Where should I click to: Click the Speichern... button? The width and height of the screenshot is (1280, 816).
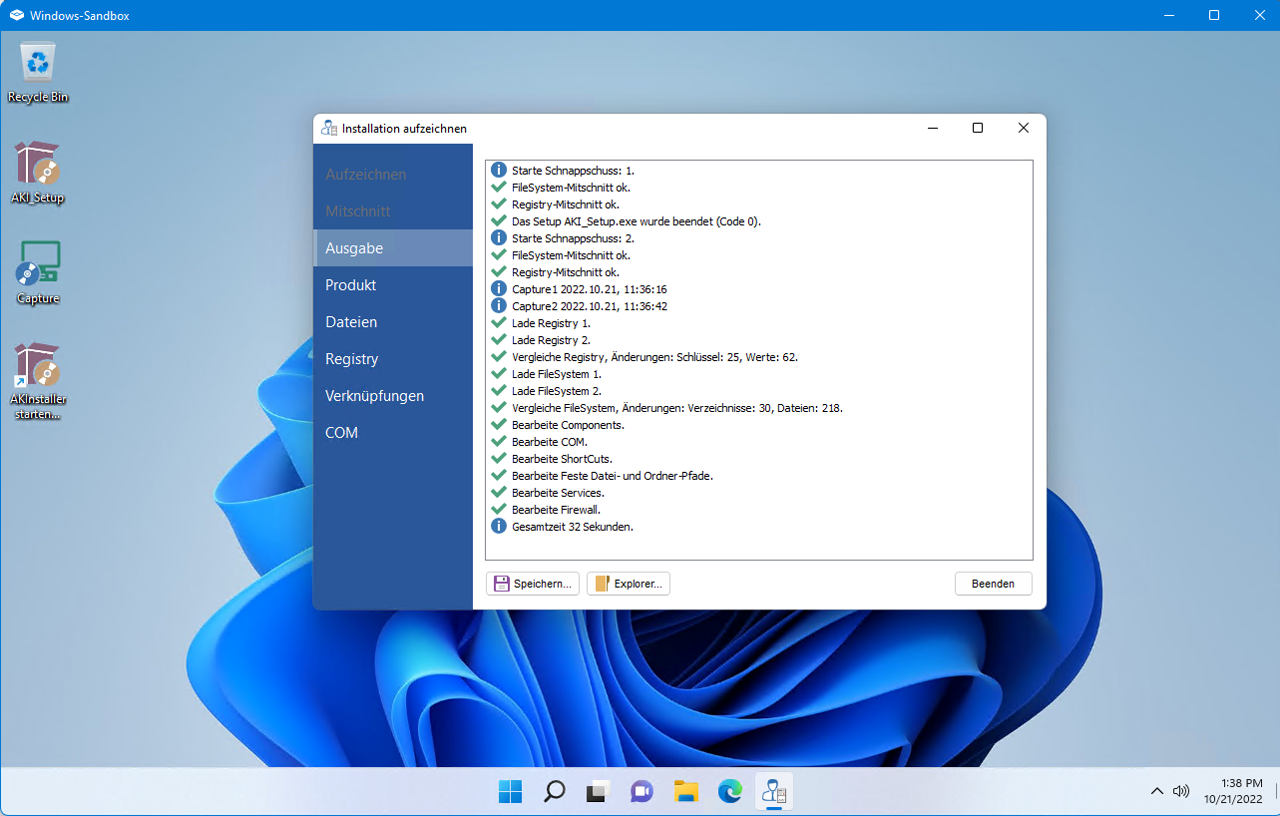coord(533,584)
